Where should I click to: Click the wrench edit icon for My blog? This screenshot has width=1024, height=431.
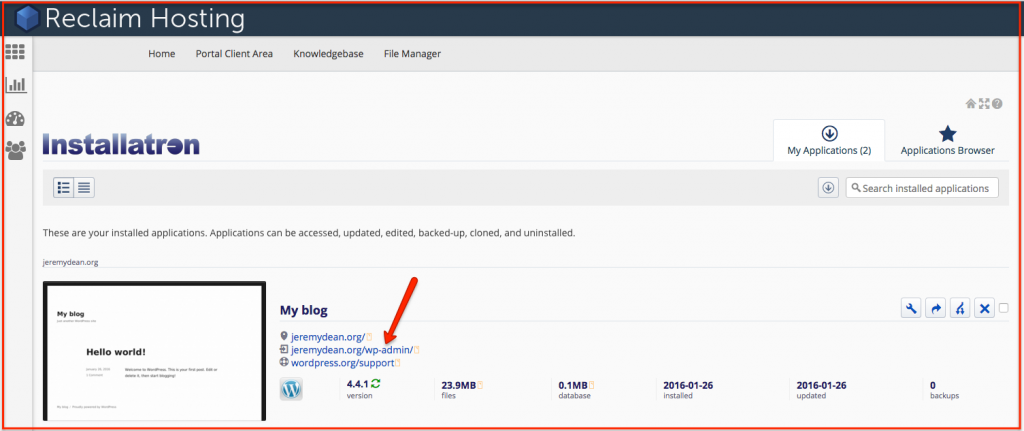(911, 308)
